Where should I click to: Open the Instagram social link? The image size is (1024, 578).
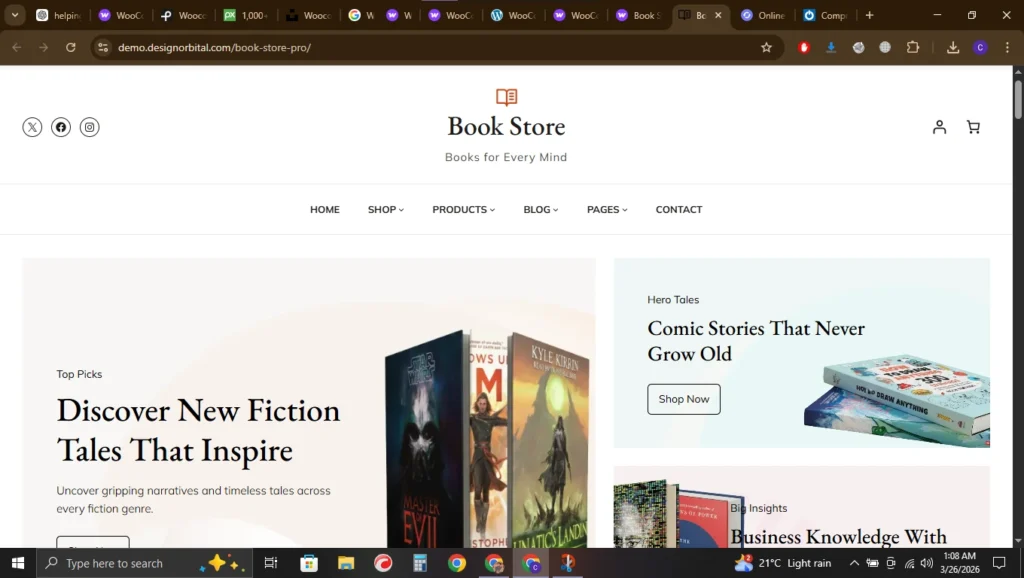[89, 127]
